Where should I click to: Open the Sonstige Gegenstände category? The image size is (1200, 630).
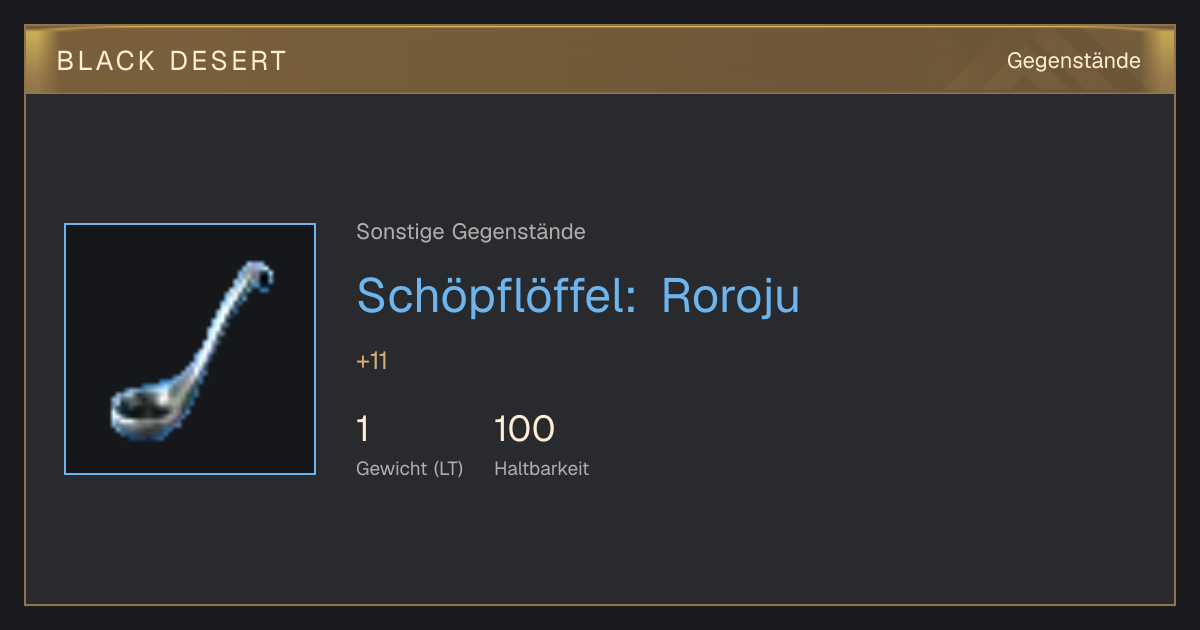[x=471, y=232]
